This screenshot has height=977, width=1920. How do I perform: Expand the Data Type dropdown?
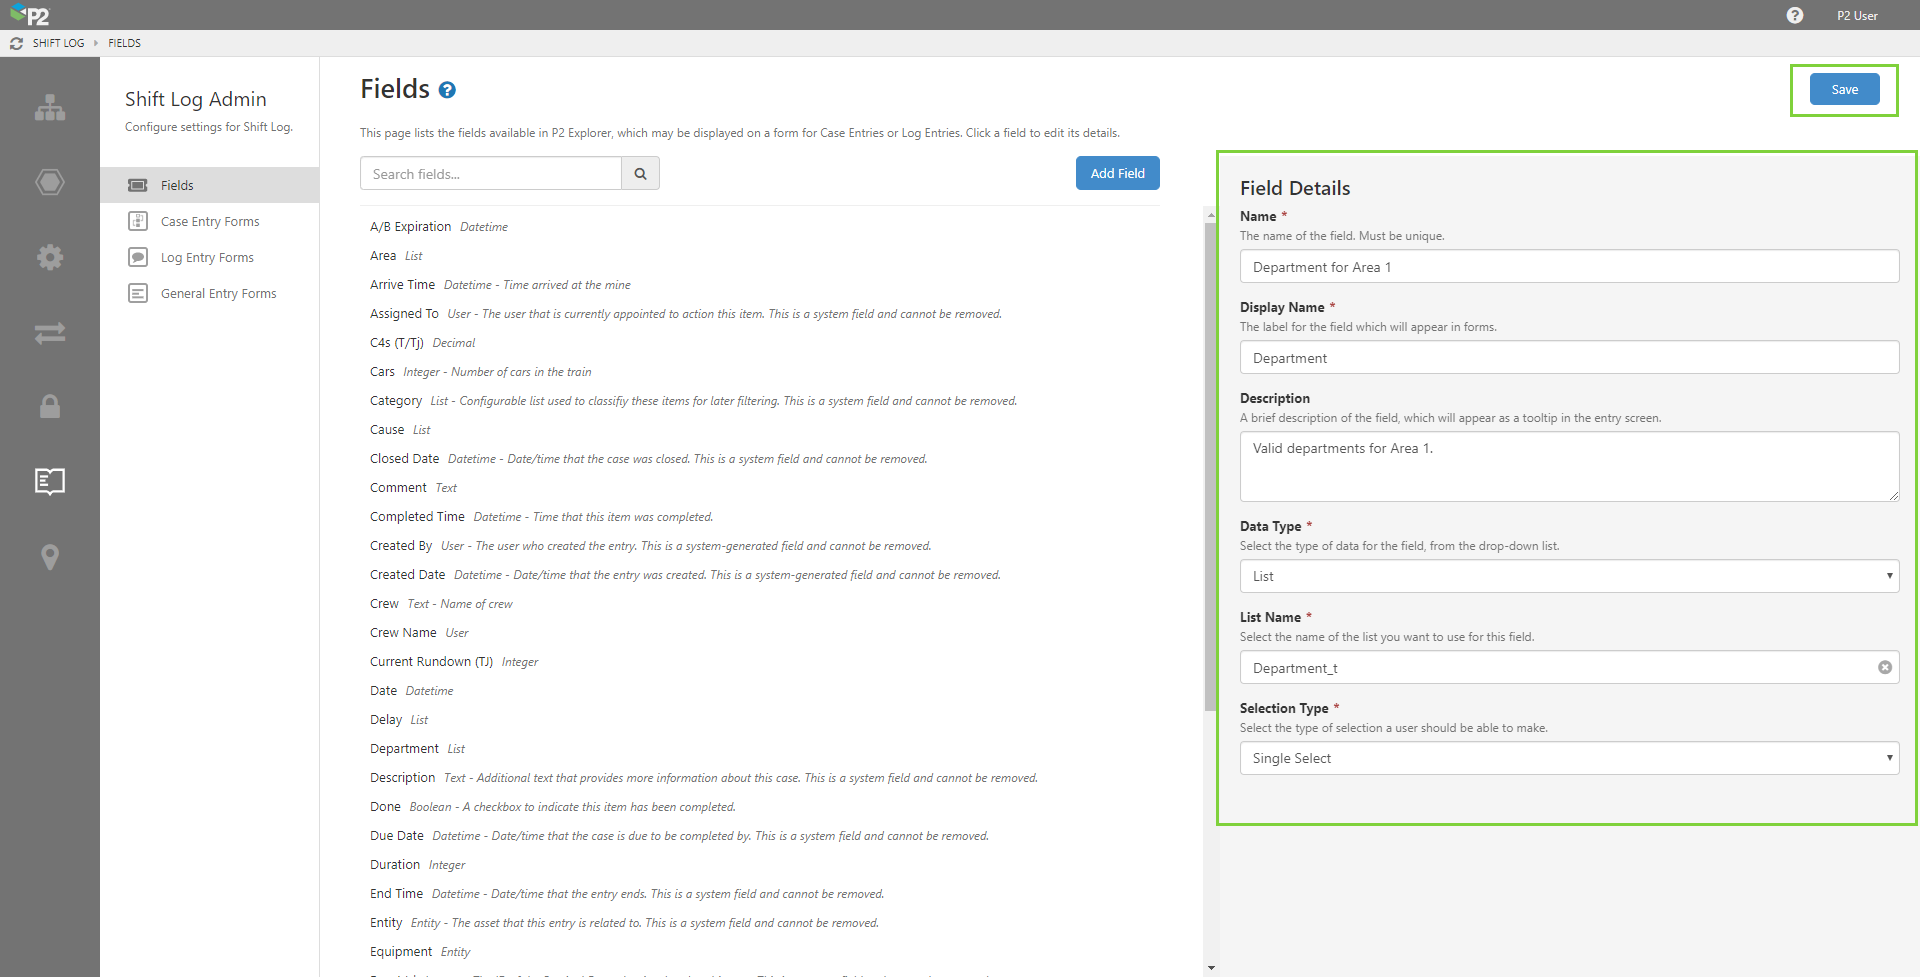(1568, 576)
